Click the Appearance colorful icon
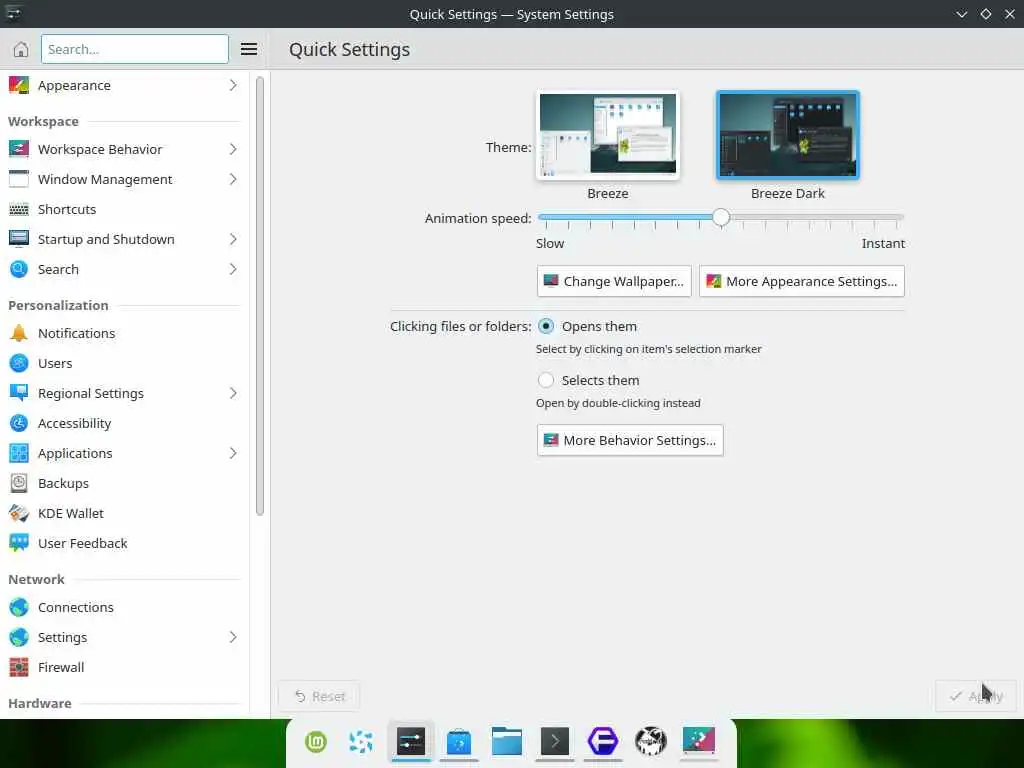The height and width of the screenshot is (768, 1024). point(19,86)
